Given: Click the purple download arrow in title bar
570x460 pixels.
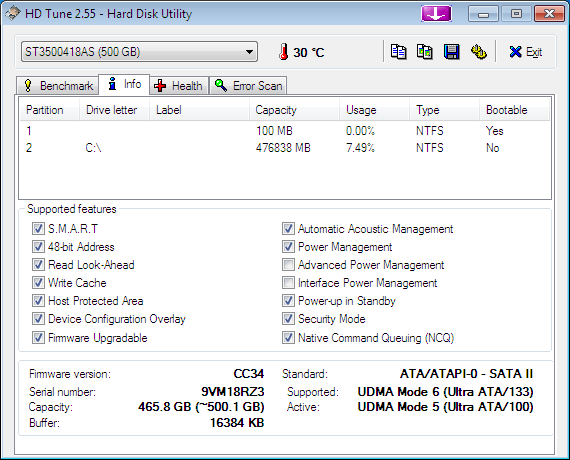Looking at the screenshot, I should pos(436,14).
